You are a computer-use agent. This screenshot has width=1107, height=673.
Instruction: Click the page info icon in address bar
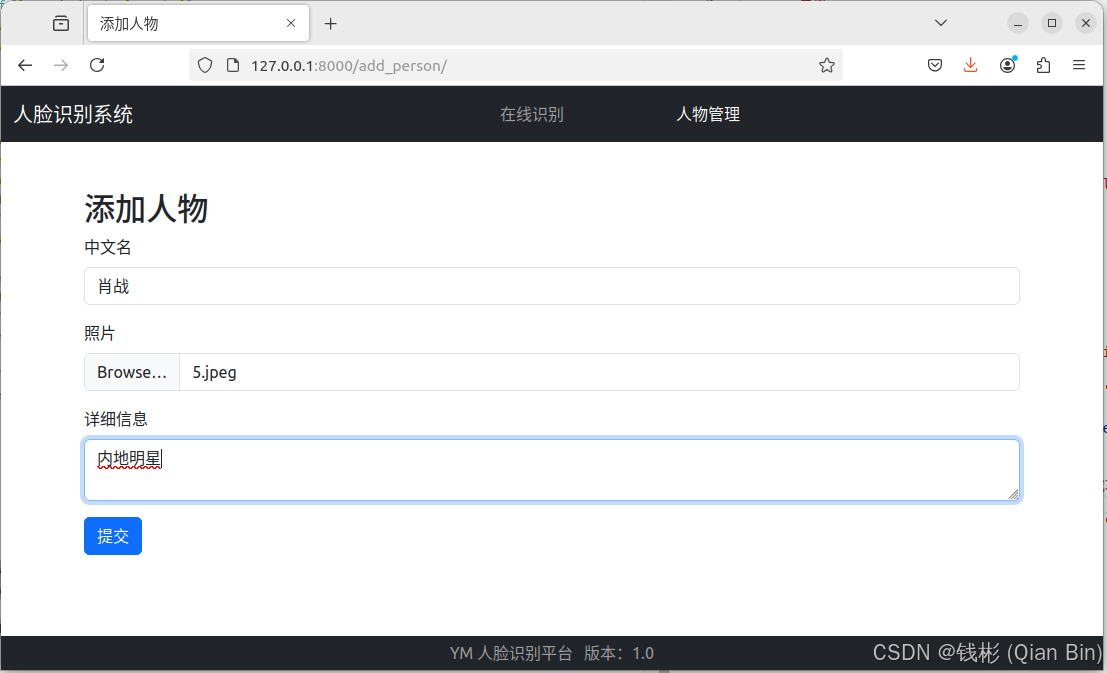pyautogui.click(x=233, y=66)
